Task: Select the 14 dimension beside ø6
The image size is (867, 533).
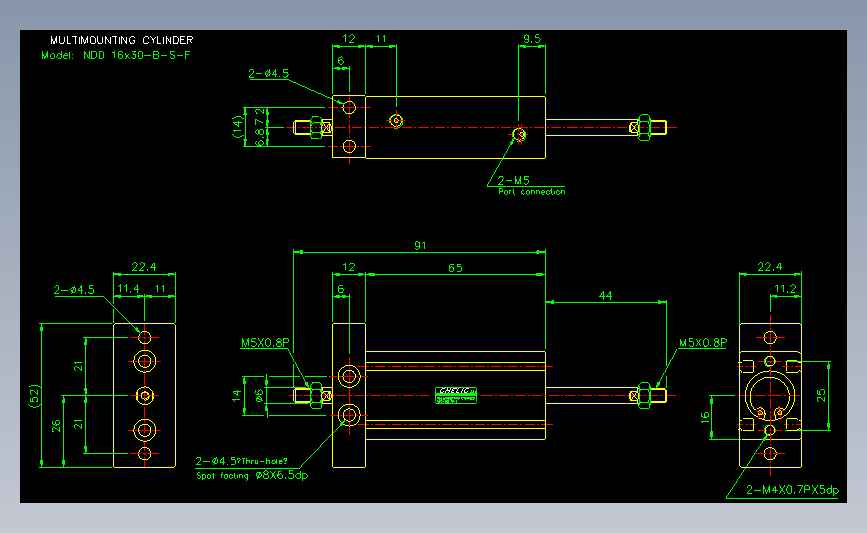Action: 237,395
